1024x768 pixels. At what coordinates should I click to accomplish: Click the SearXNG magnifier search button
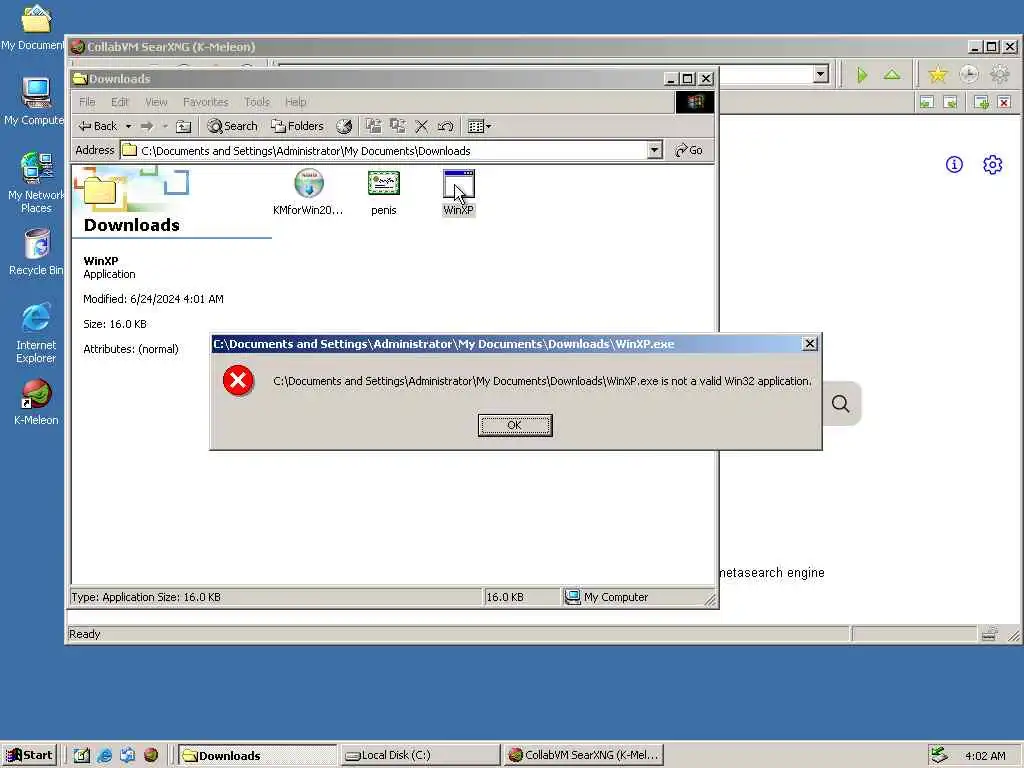840,404
